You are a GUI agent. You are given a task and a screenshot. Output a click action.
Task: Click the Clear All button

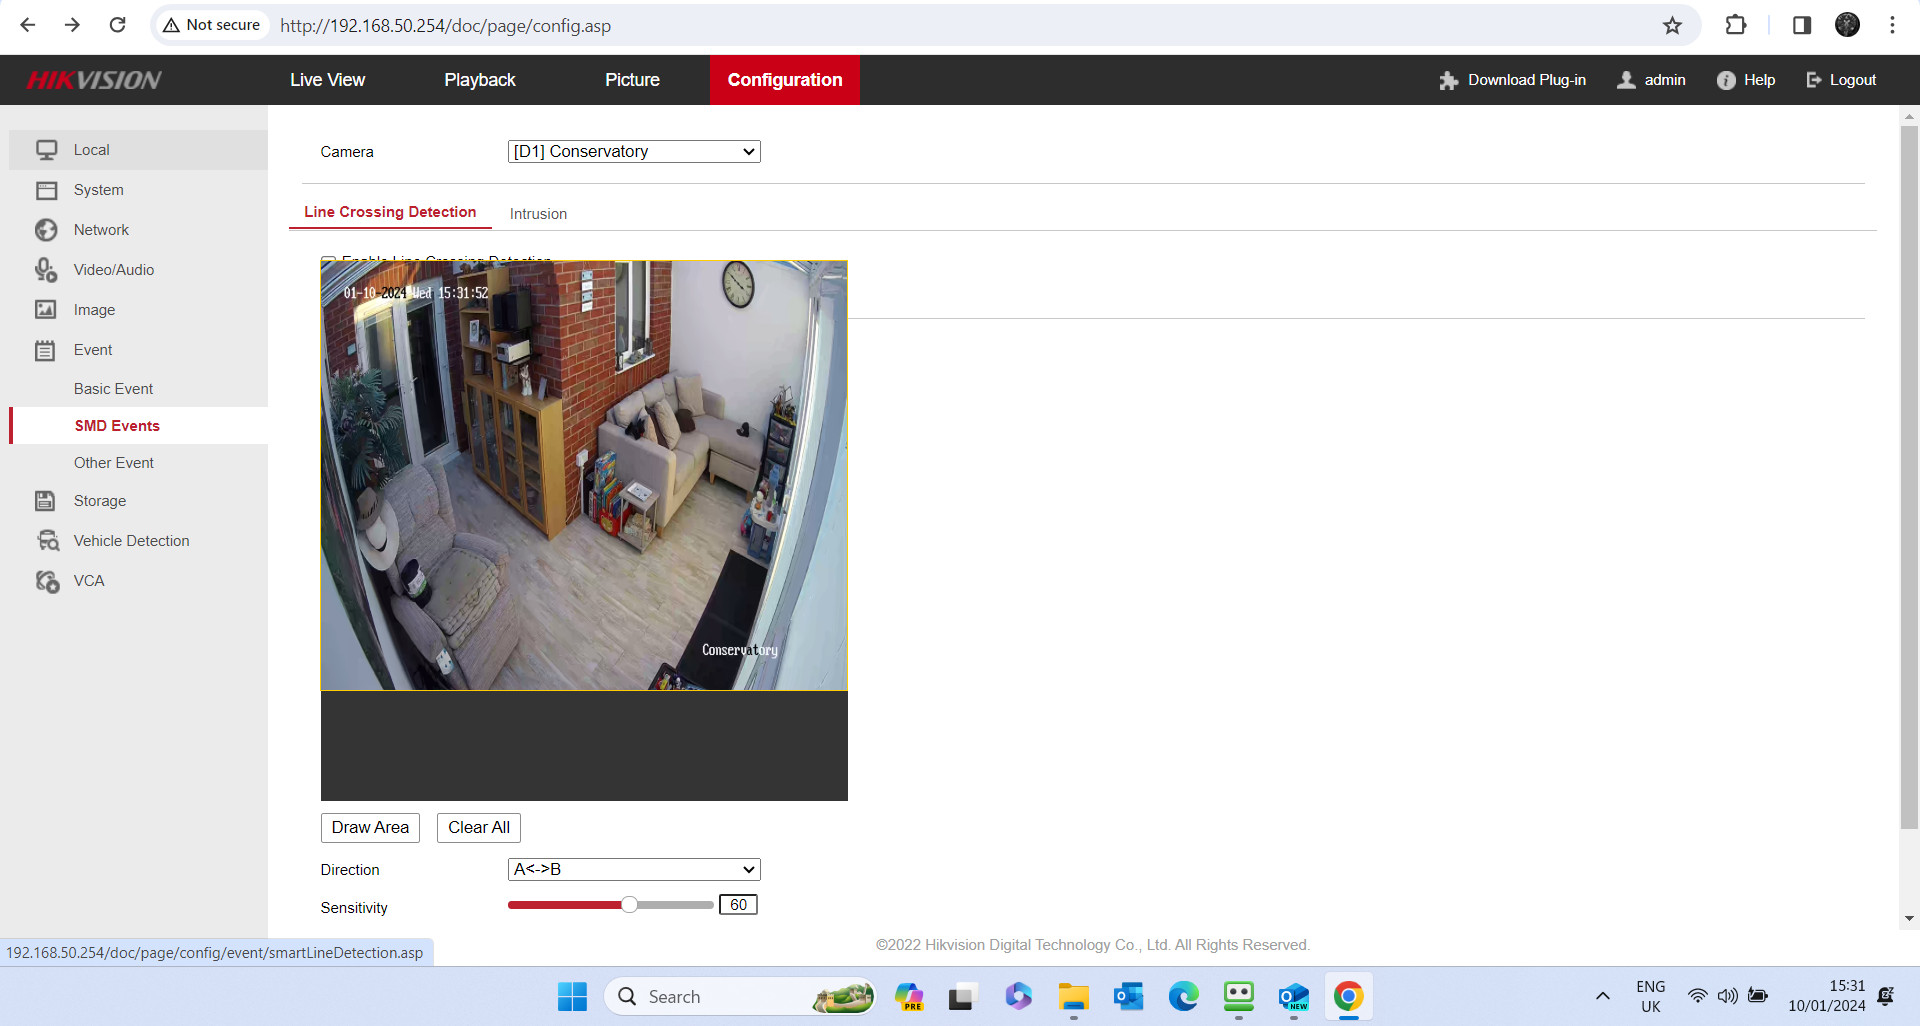click(x=478, y=827)
